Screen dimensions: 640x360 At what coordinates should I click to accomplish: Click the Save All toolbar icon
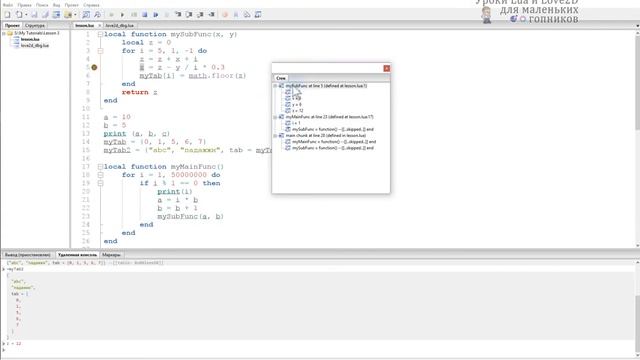coord(45,15)
